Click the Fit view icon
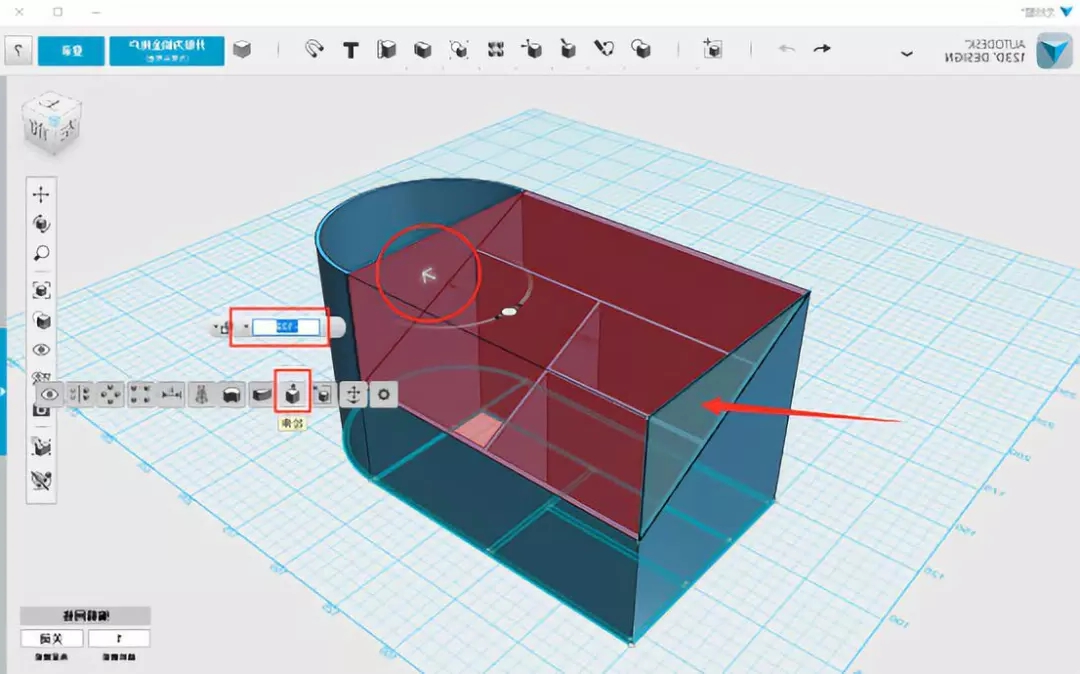Image resolution: width=1080 pixels, height=674 pixels. 41,290
